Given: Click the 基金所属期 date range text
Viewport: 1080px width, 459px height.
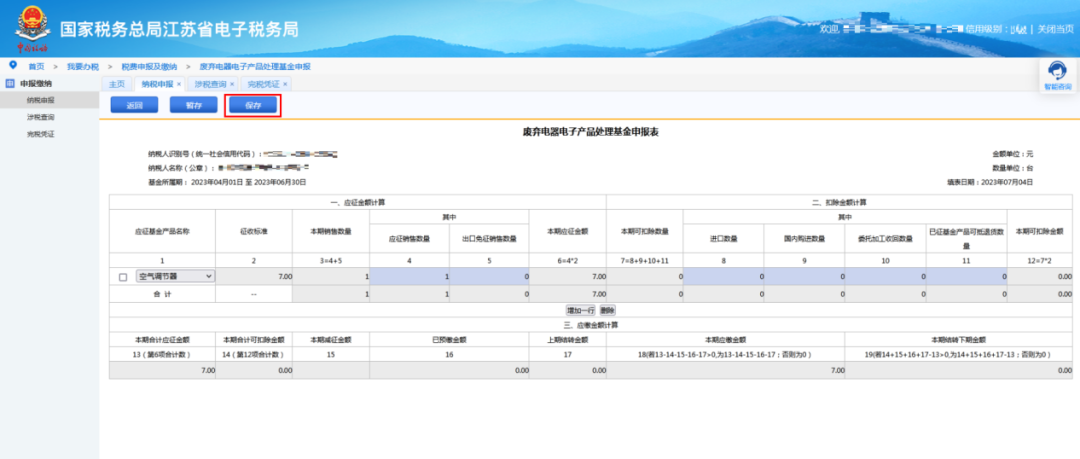Looking at the screenshot, I should coord(227,183).
